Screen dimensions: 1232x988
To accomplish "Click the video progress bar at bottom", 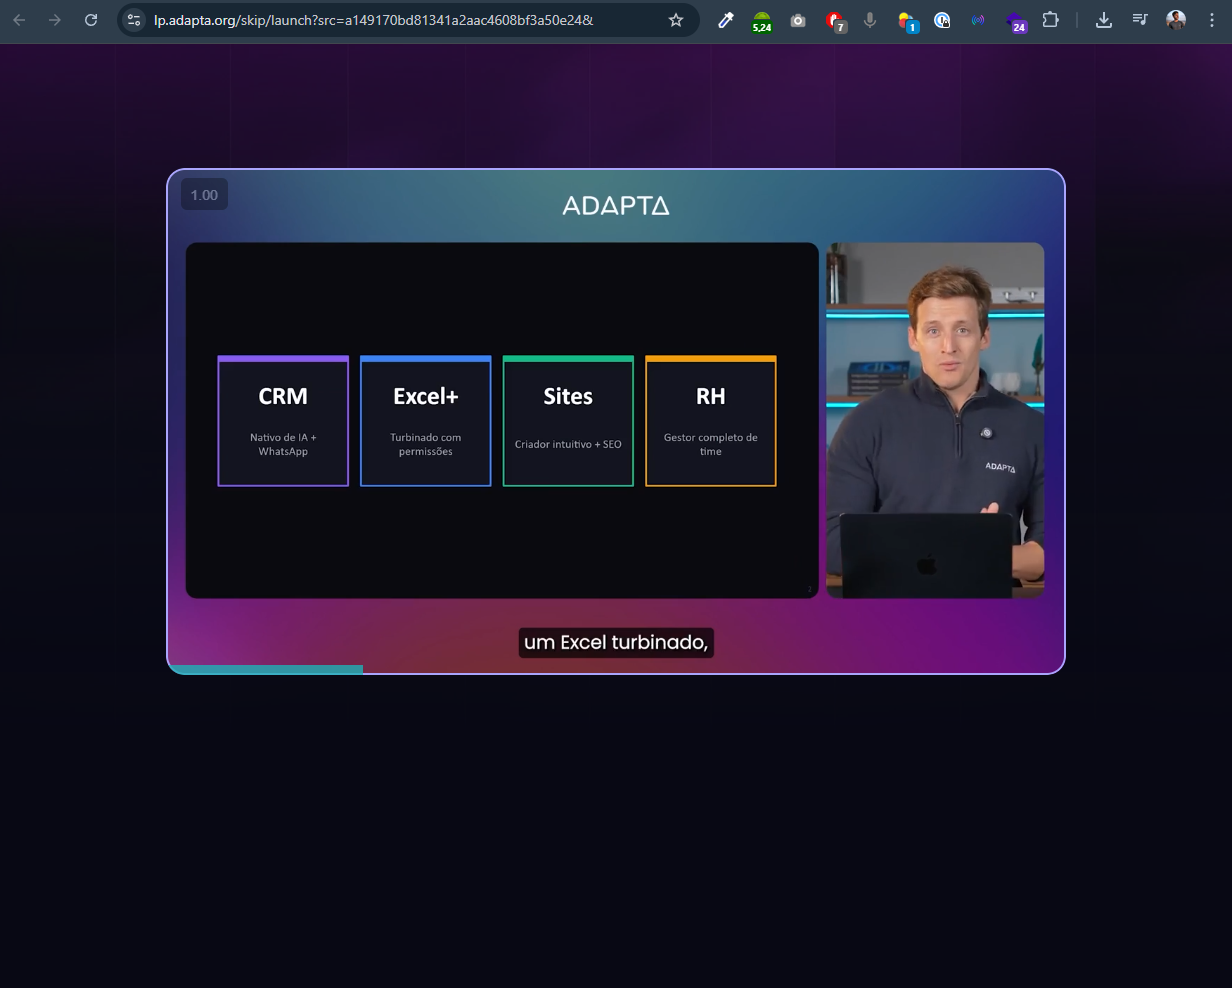I will [616, 670].
